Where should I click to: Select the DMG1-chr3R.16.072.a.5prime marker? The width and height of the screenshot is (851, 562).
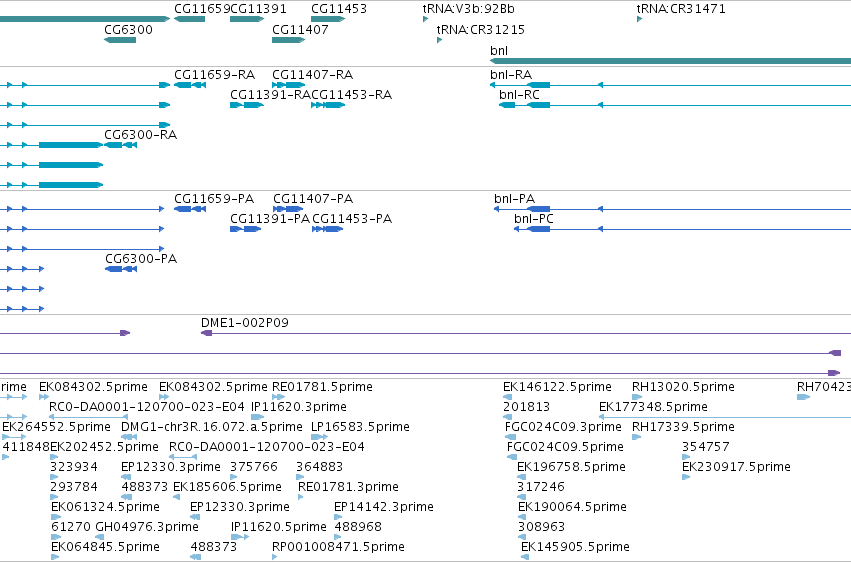pyautogui.click(x=129, y=437)
